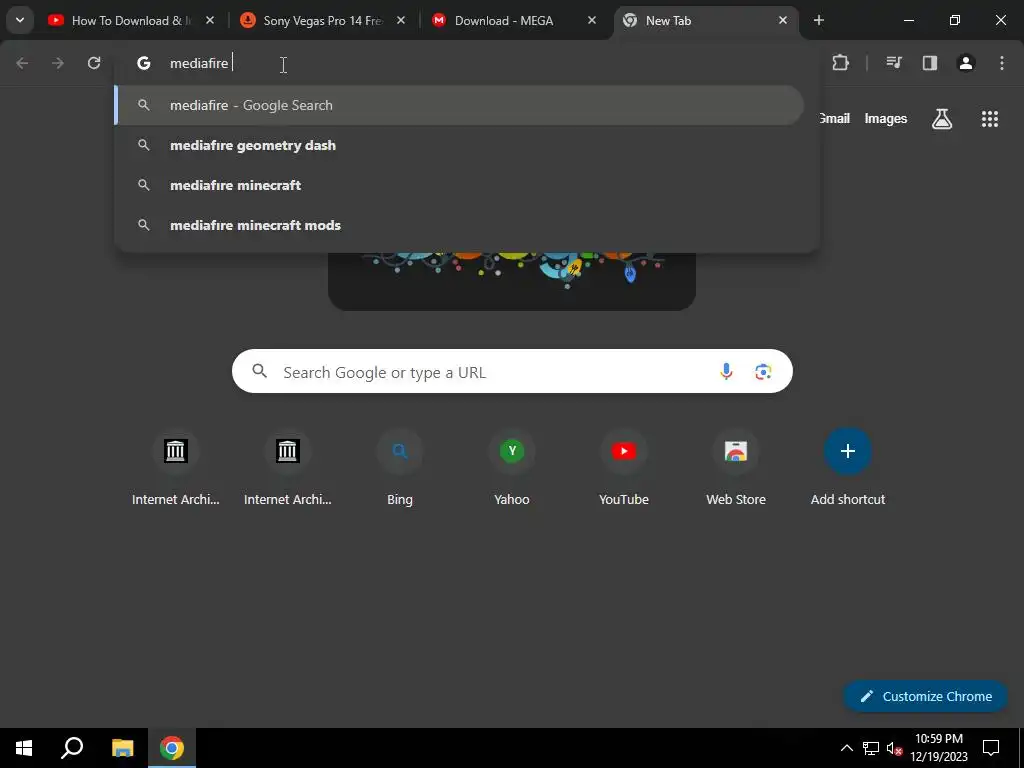
Task: Click the Customize Chrome button
Action: [x=925, y=696]
